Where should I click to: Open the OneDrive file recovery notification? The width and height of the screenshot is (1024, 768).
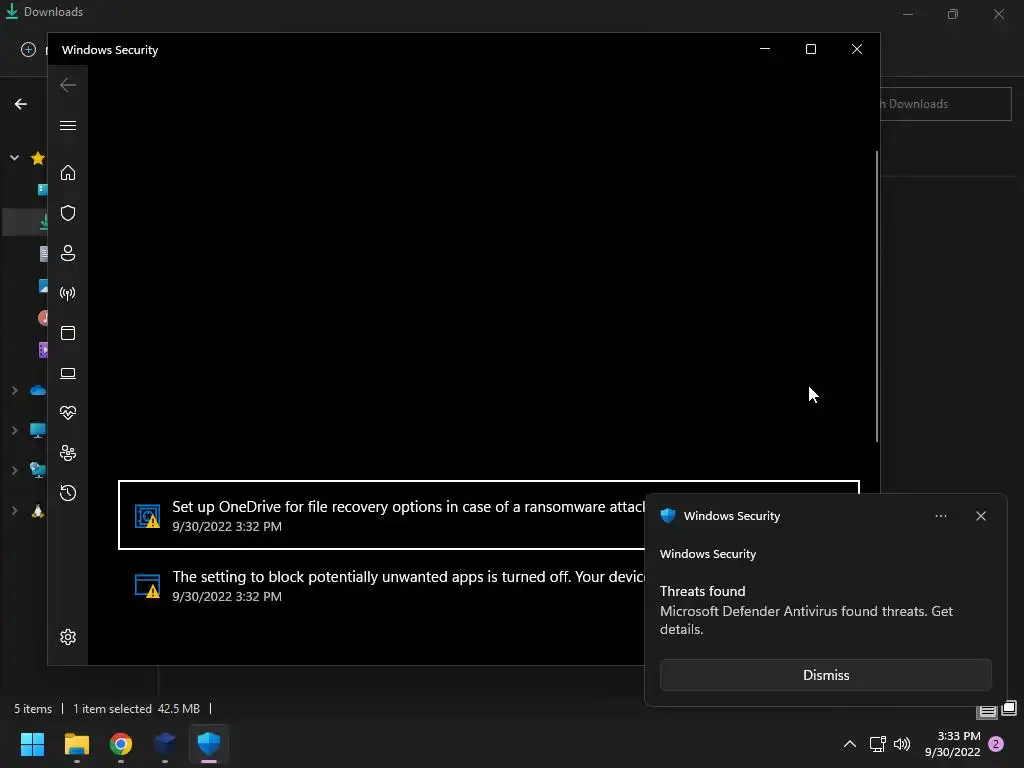pyautogui.click(x=488, y=515)
